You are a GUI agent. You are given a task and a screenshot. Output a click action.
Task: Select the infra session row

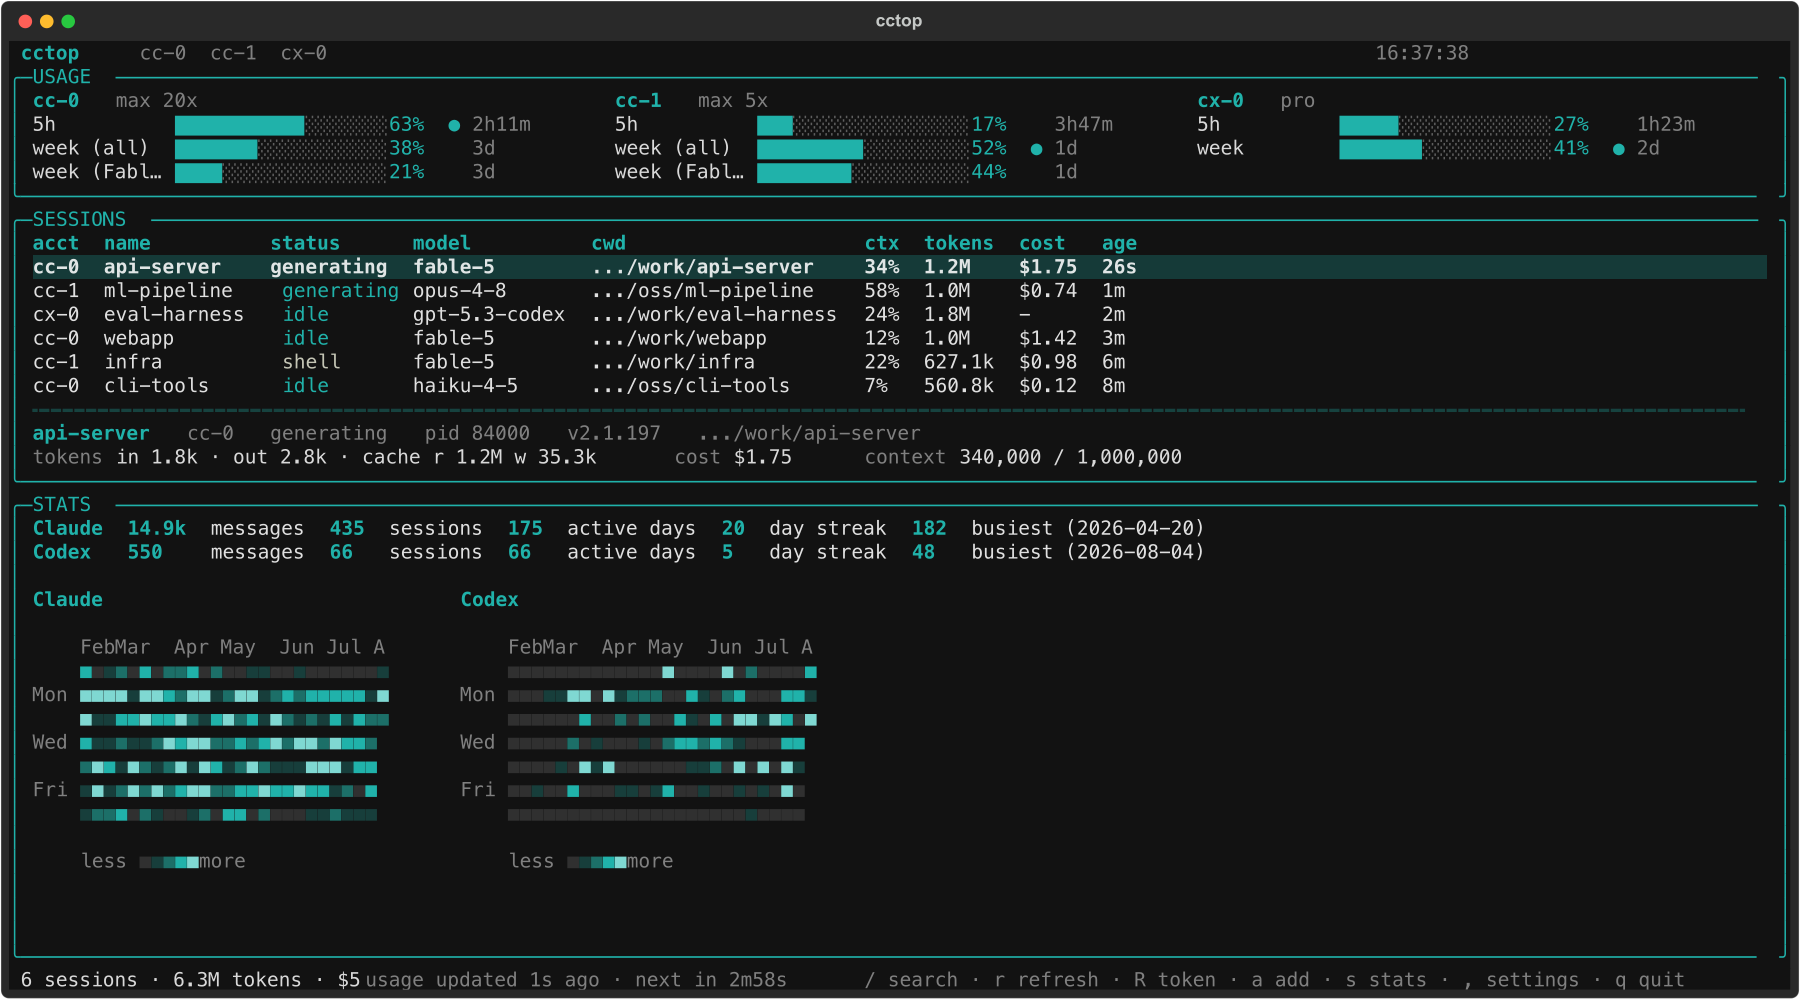899,362
